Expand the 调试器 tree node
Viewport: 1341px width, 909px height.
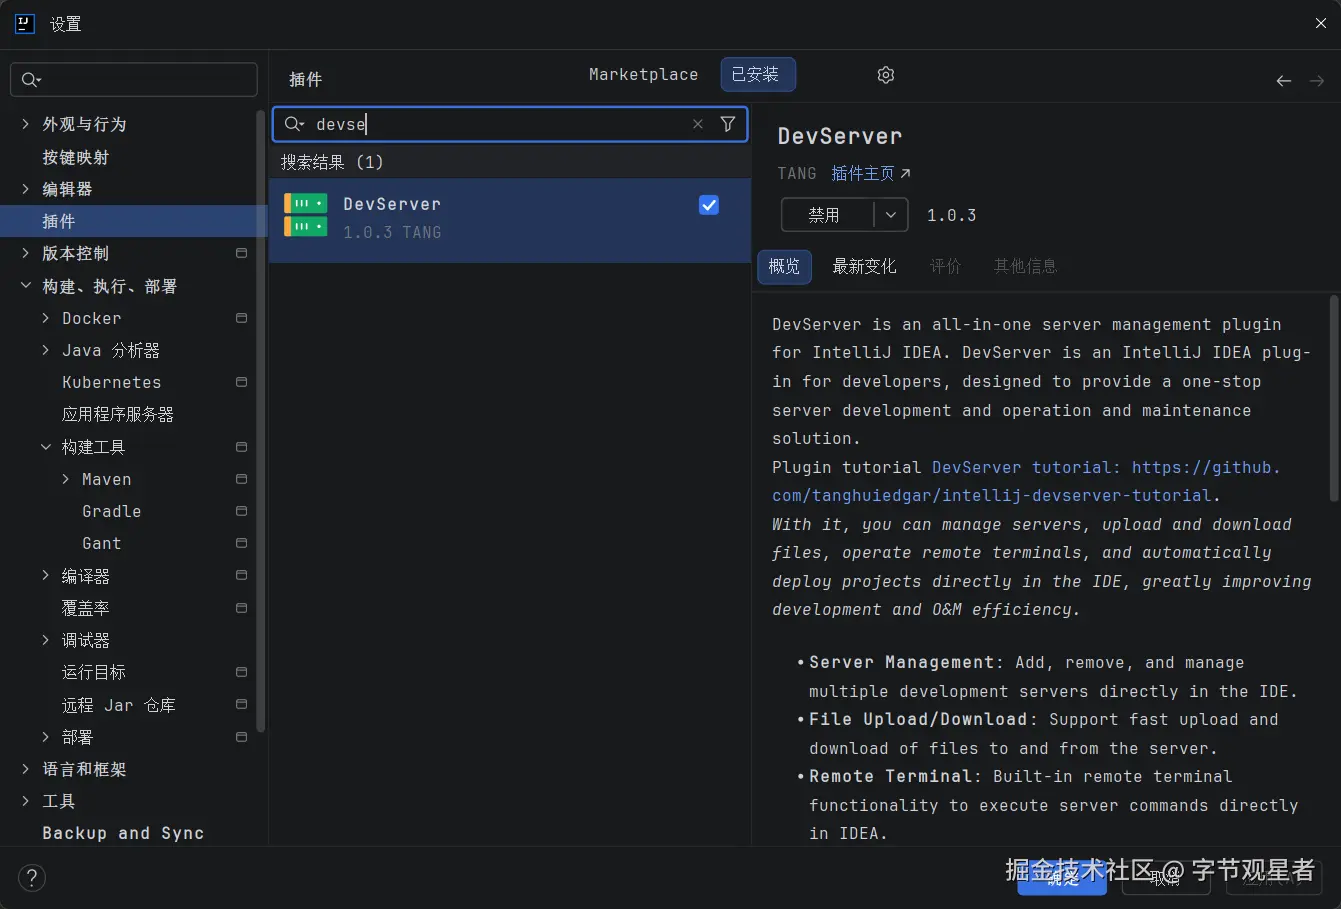click(x=46, y=640)
